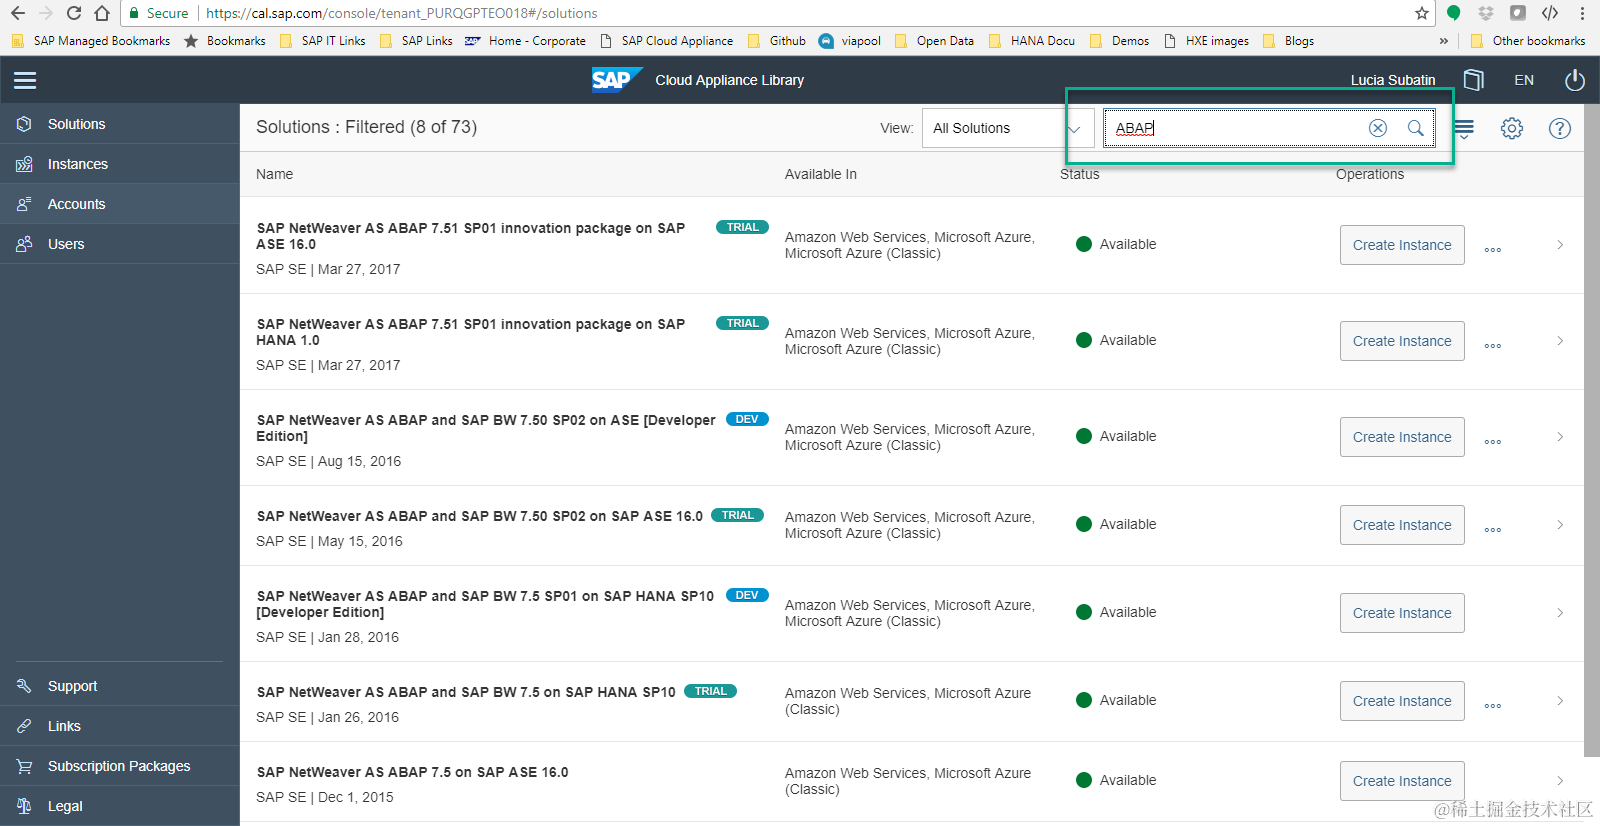Open the settings gear icon

pyautogui.click(x=1512, y=128)
